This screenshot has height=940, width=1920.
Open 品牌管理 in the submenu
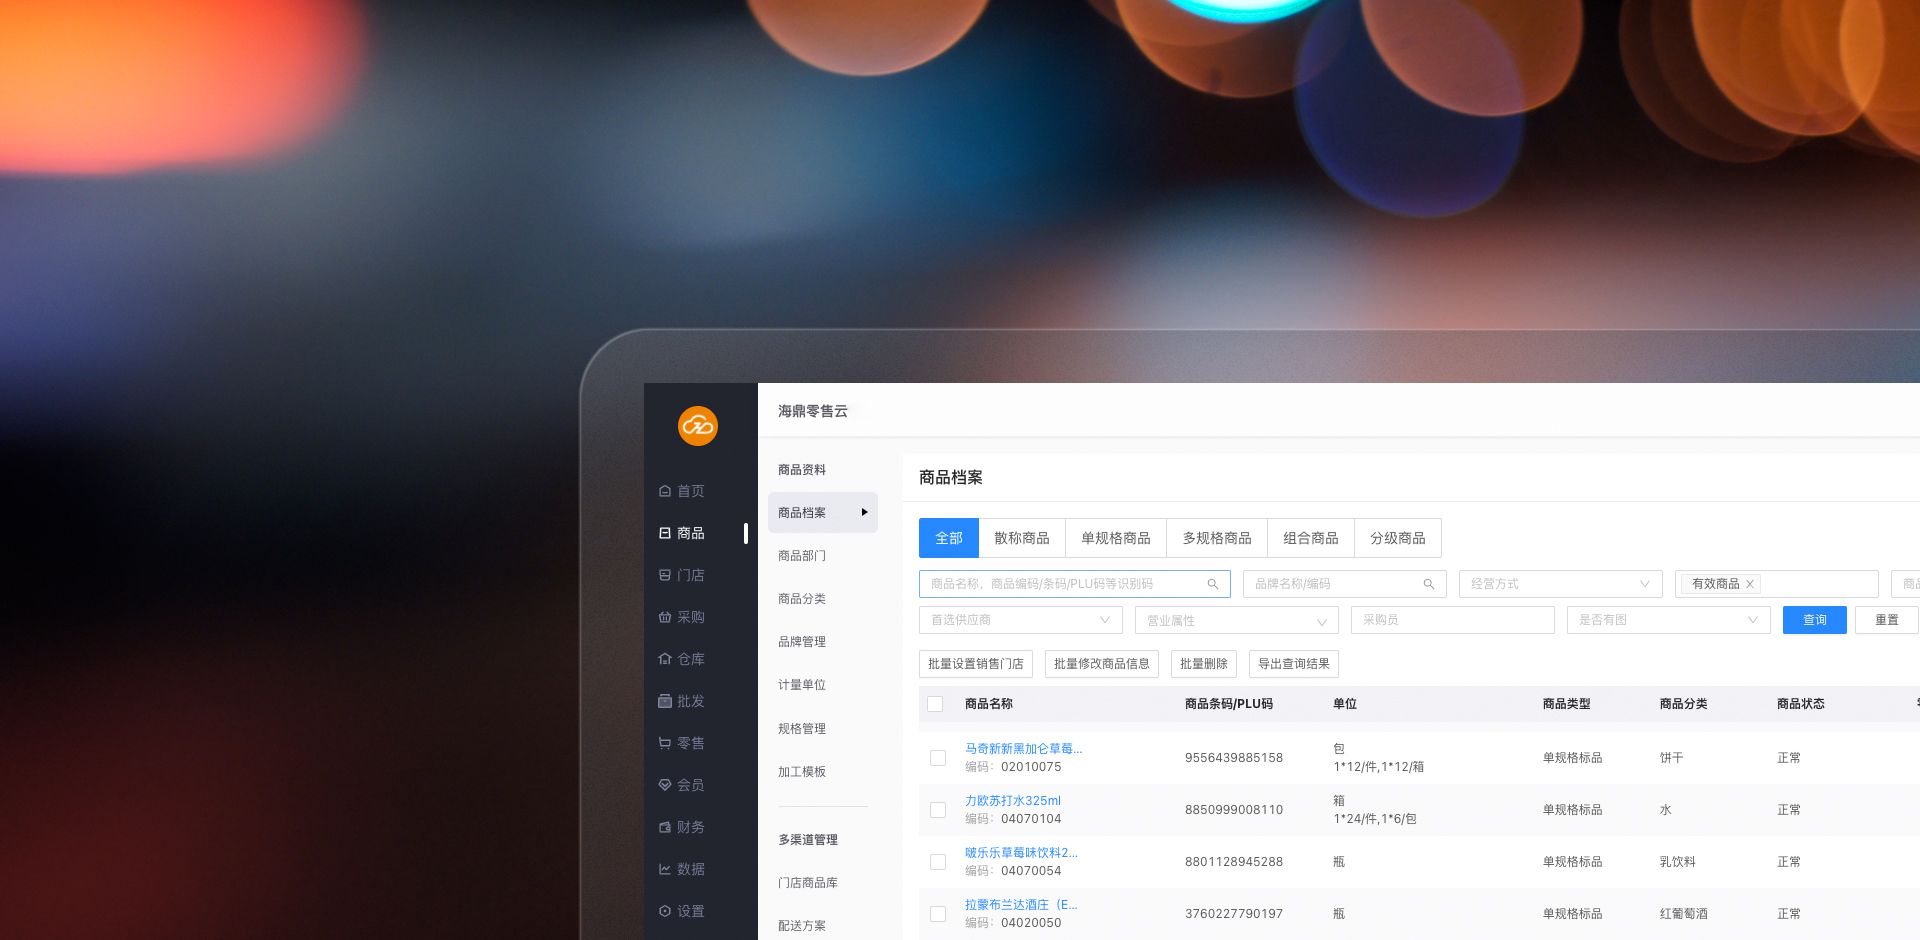tap(802, 642)
